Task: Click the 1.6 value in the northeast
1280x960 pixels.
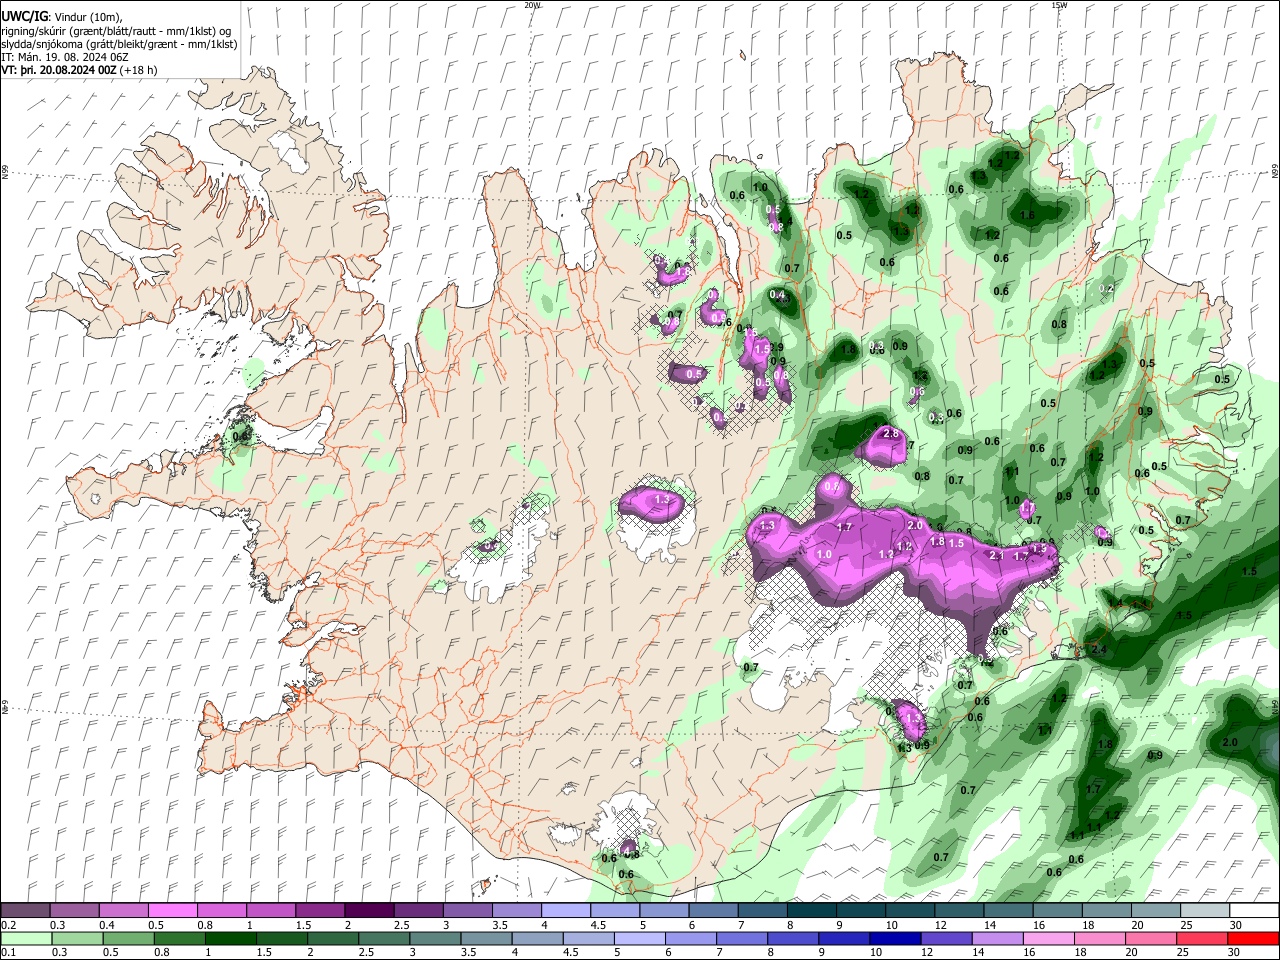Action: pyautogui.click(x=1027, y=215)
